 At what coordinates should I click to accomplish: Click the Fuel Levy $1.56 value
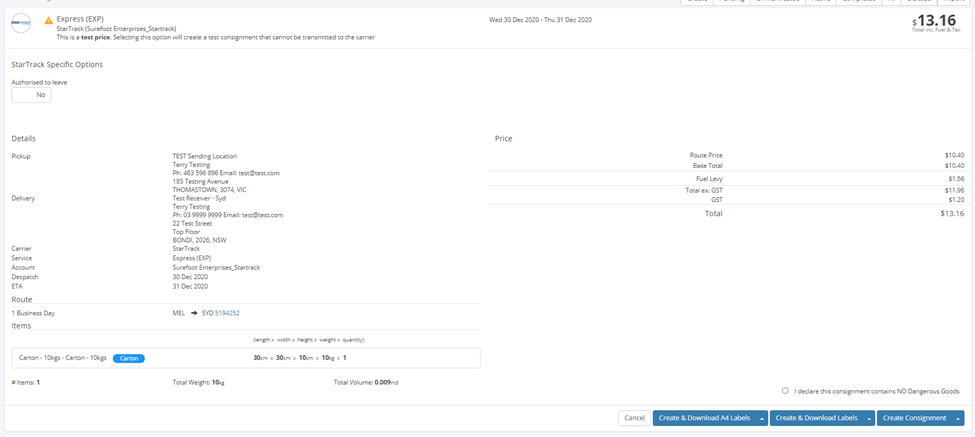pos(955,179)
